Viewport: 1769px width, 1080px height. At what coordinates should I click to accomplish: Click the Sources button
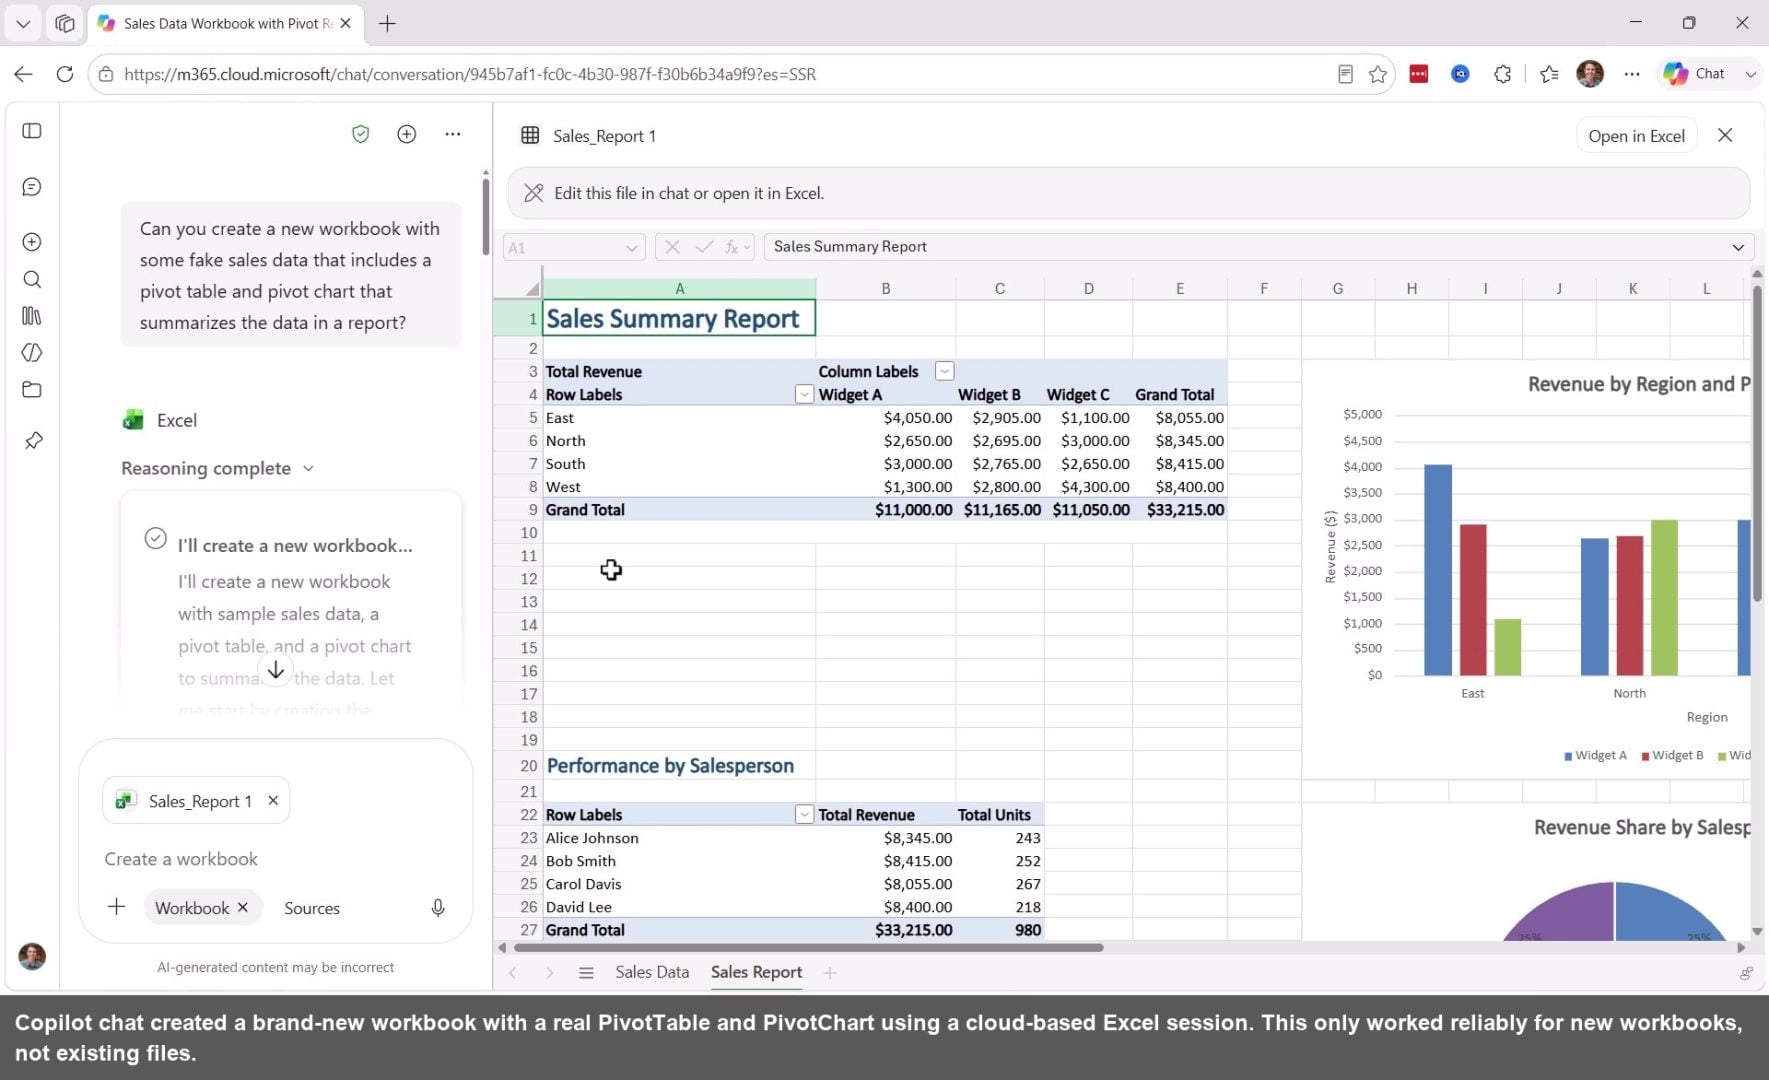click(x=312, y=908)
